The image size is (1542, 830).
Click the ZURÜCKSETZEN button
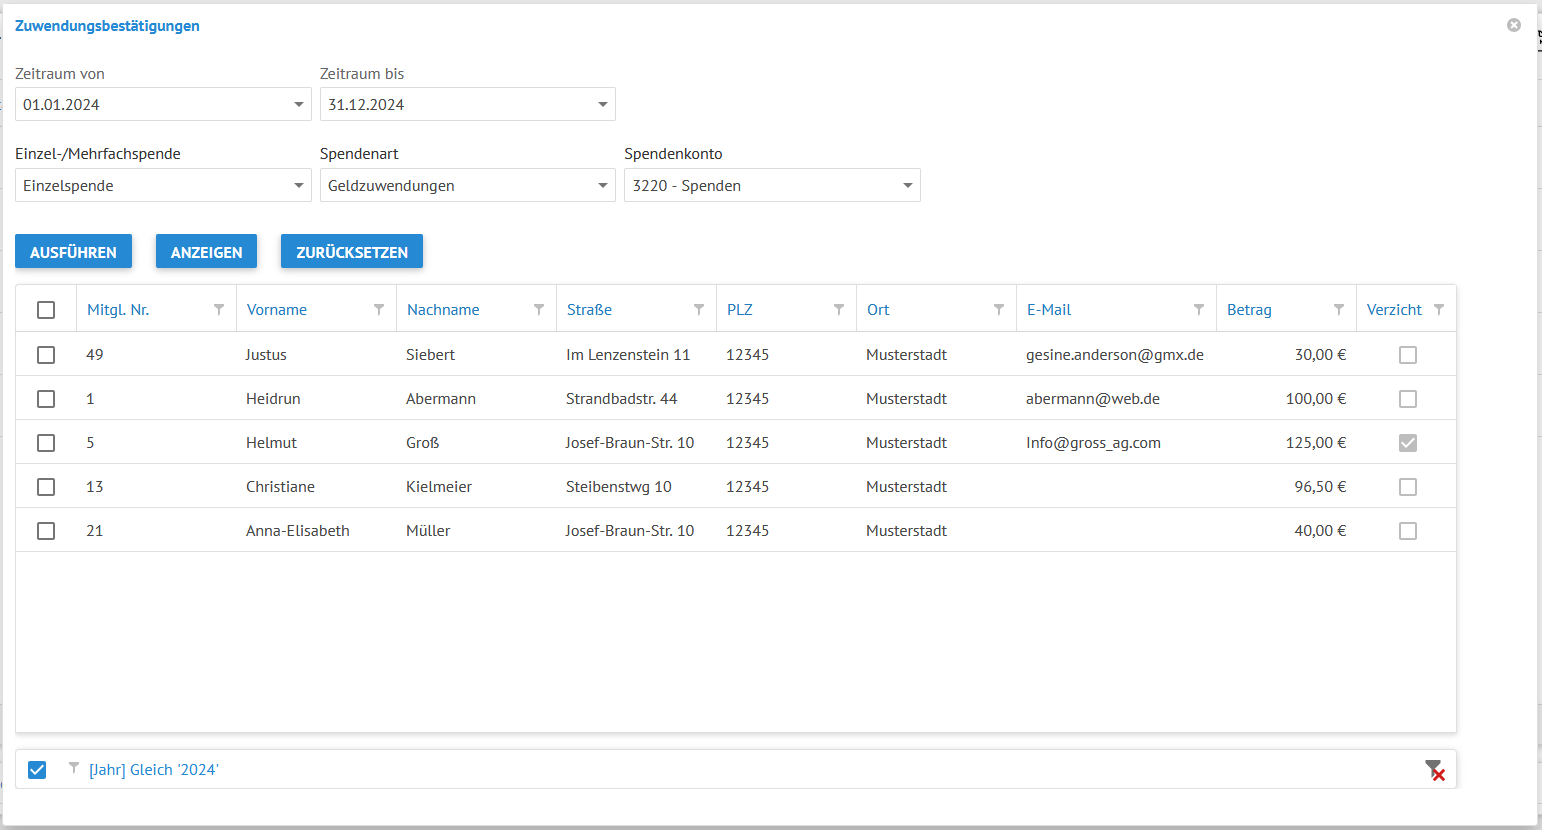tap(352, 252)
